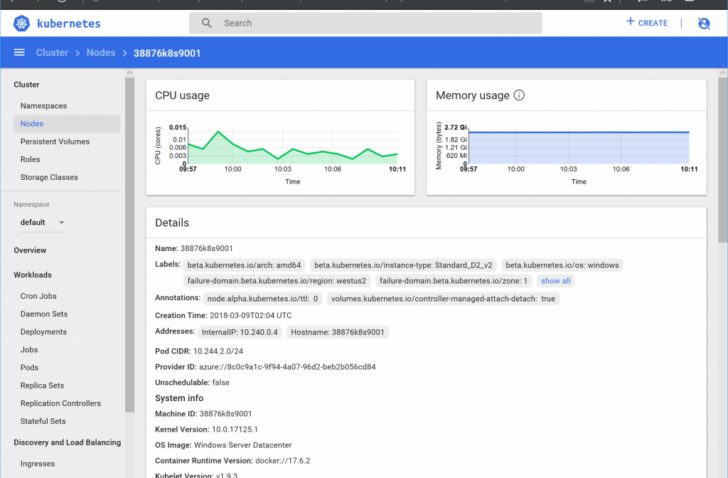Open Daemon Sets in the sidebar
Screen dimensions: 728x478
tap(44, 314)
